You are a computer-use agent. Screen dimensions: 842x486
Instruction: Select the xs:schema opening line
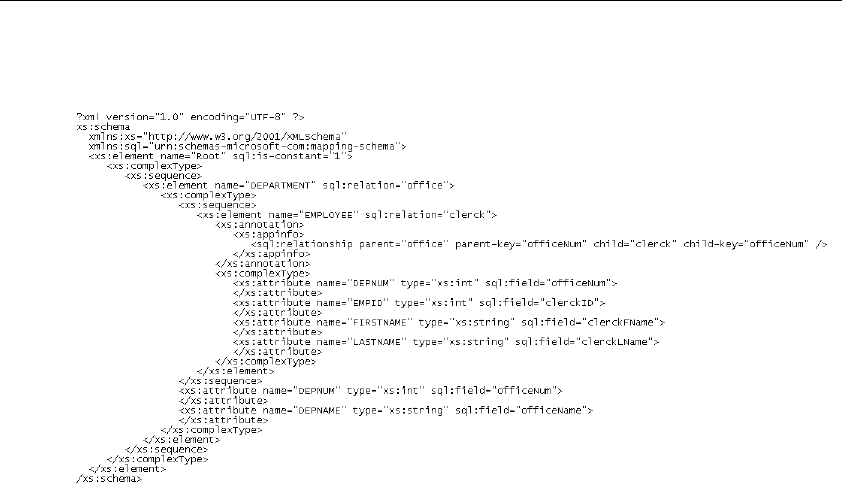pyautogui.click(x=103, y=127)
